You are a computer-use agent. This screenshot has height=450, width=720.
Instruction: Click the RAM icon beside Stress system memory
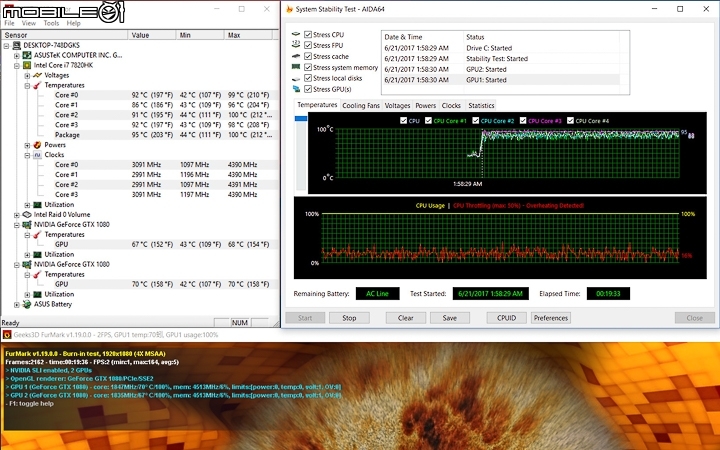point(296,67)
